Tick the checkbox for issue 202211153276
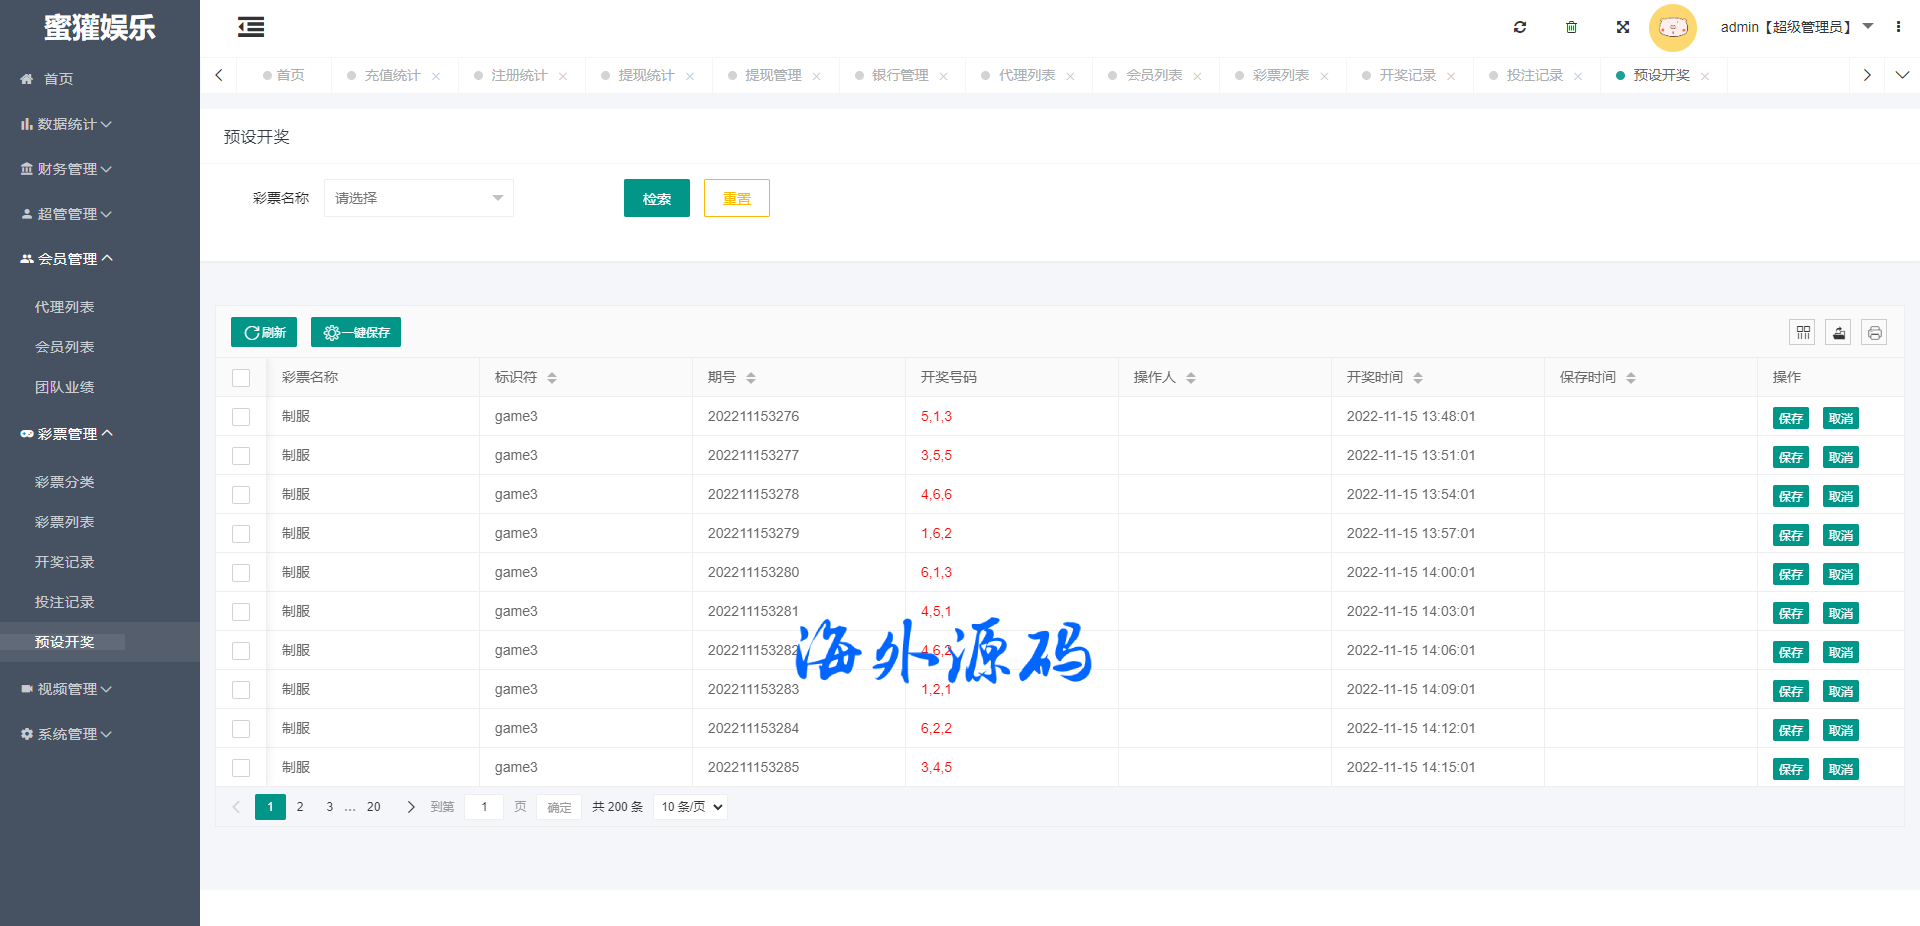The image size is (1920, 926). tap(241, 417)
